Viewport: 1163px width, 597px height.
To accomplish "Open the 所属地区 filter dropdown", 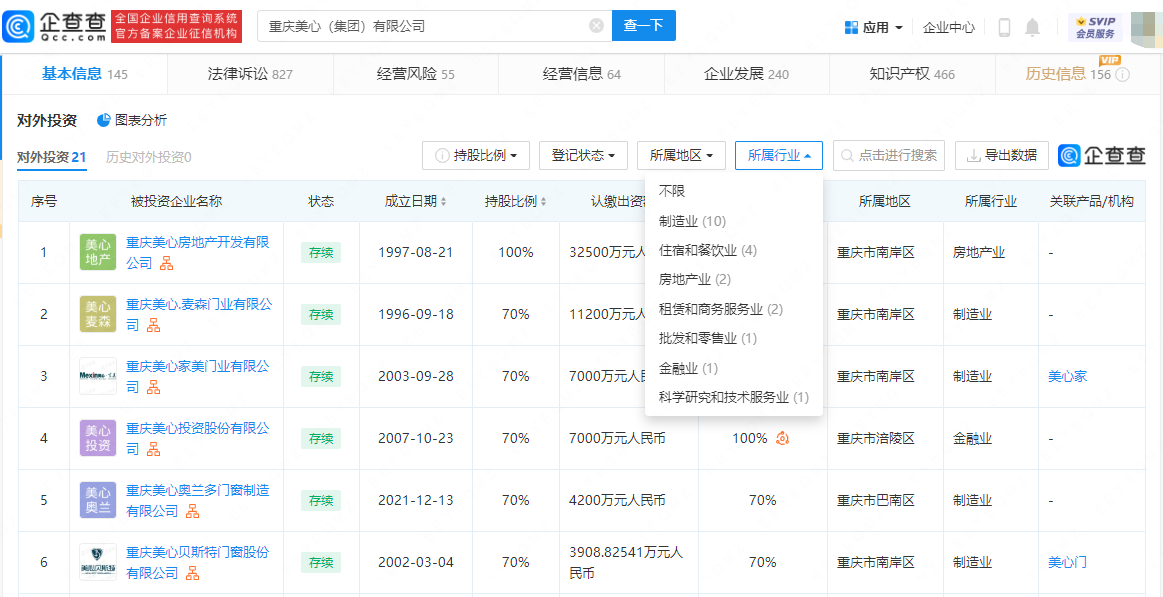I will tap(680, 155).
